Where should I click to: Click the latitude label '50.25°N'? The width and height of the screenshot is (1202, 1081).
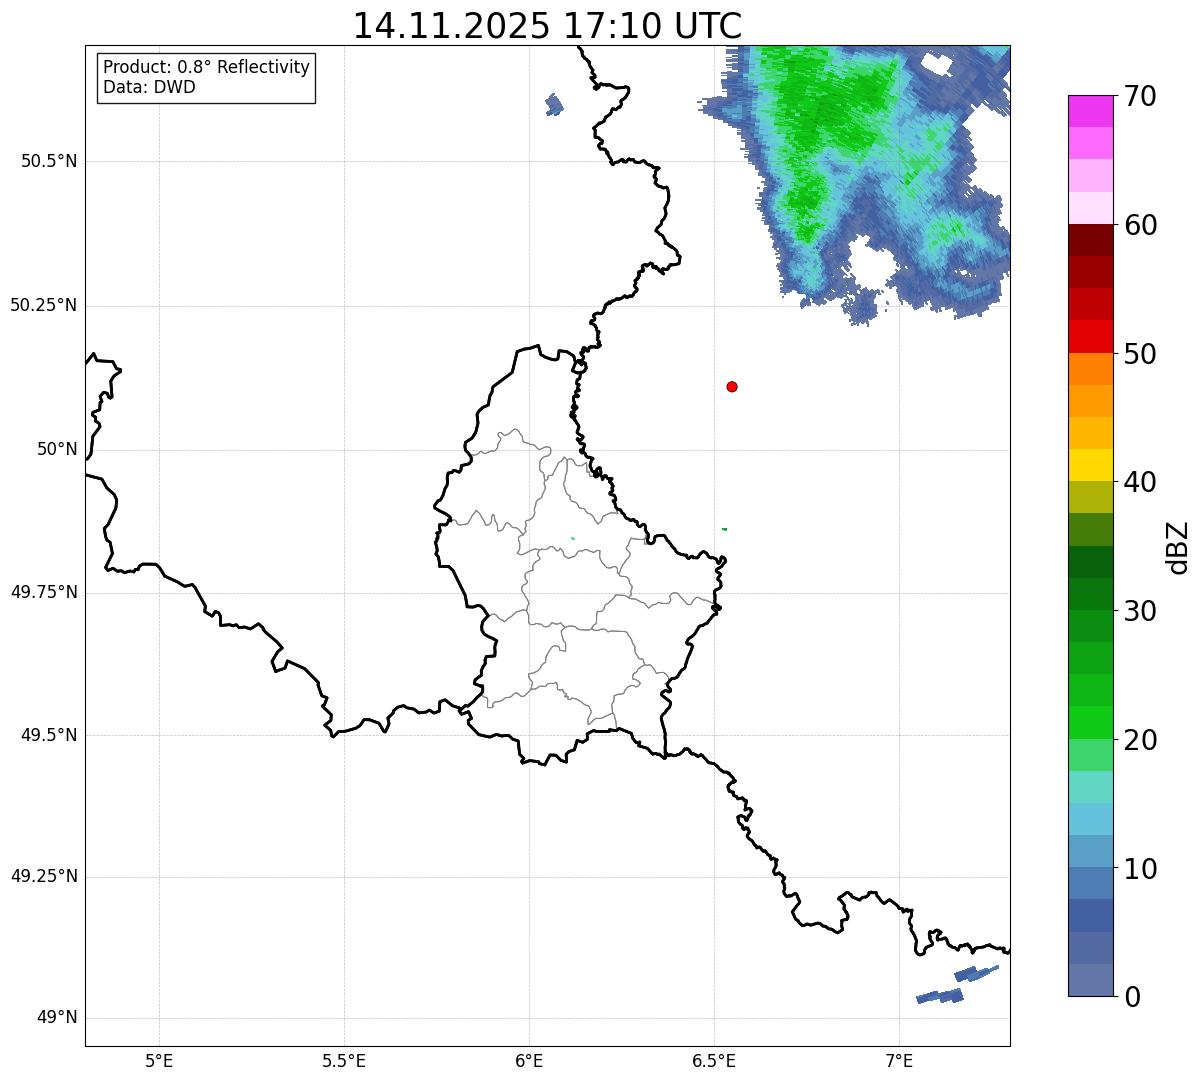[44, 305]
